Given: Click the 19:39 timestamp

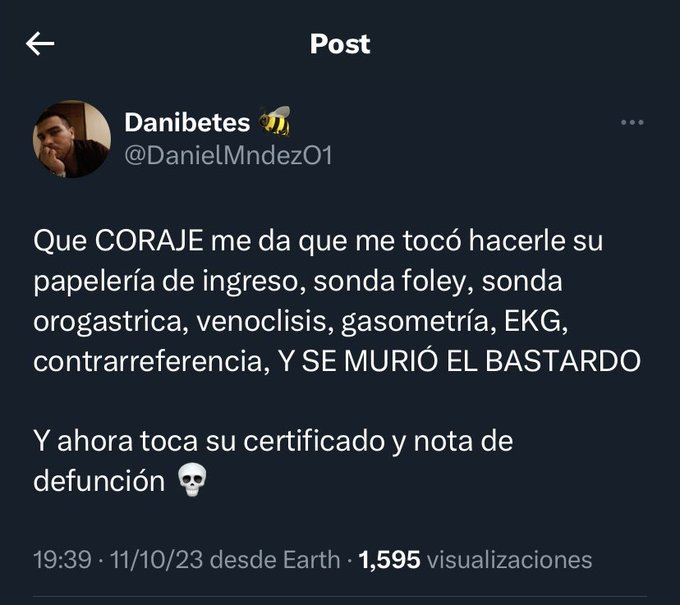Looking at the screenshot, I should point(62,559).
